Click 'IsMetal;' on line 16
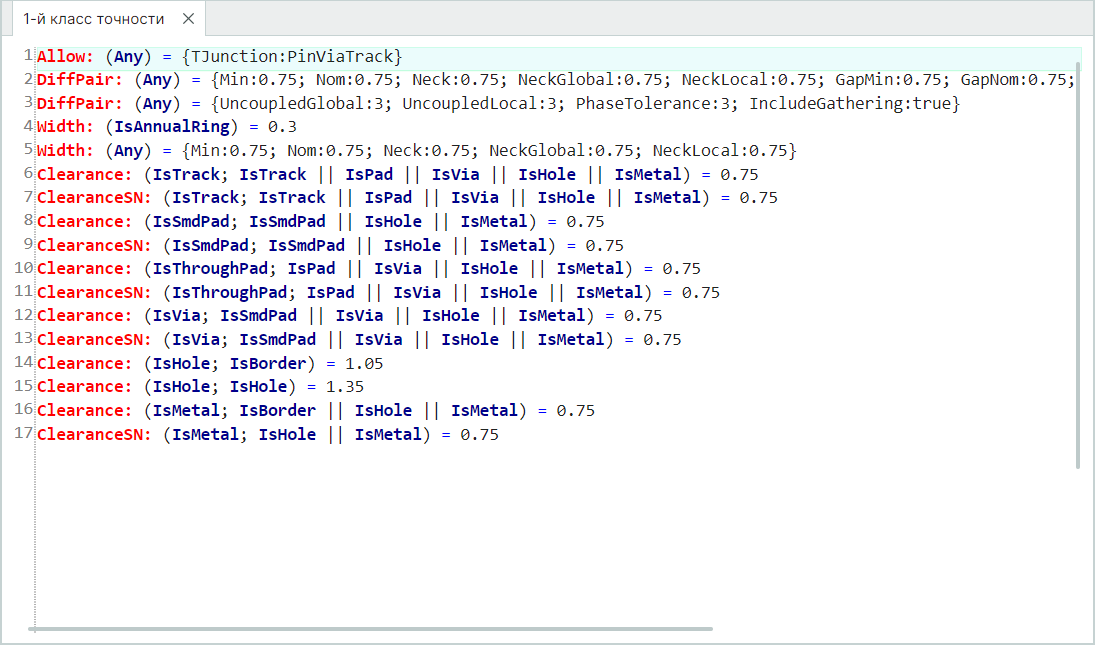Viewport: 1095px width, 645px height. [191, 410]
